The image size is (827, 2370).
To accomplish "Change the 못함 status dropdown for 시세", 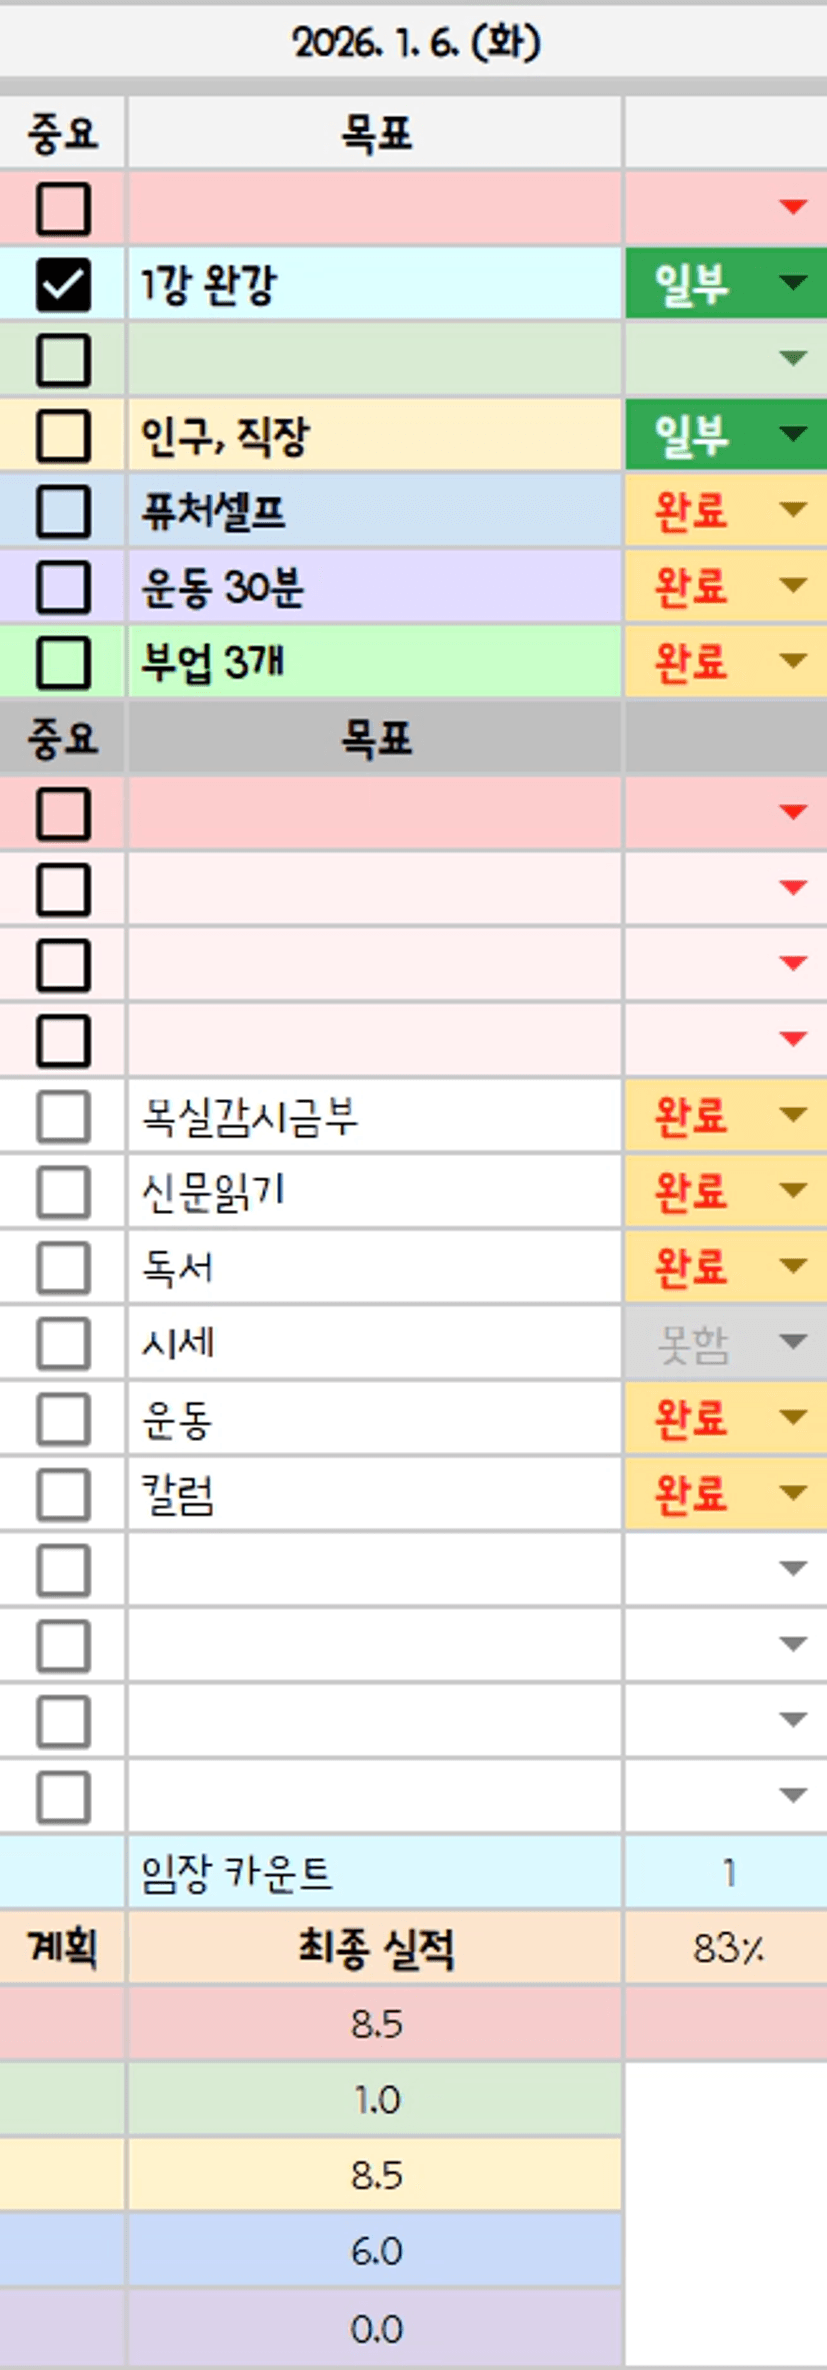I will (x=793, y=1342).
